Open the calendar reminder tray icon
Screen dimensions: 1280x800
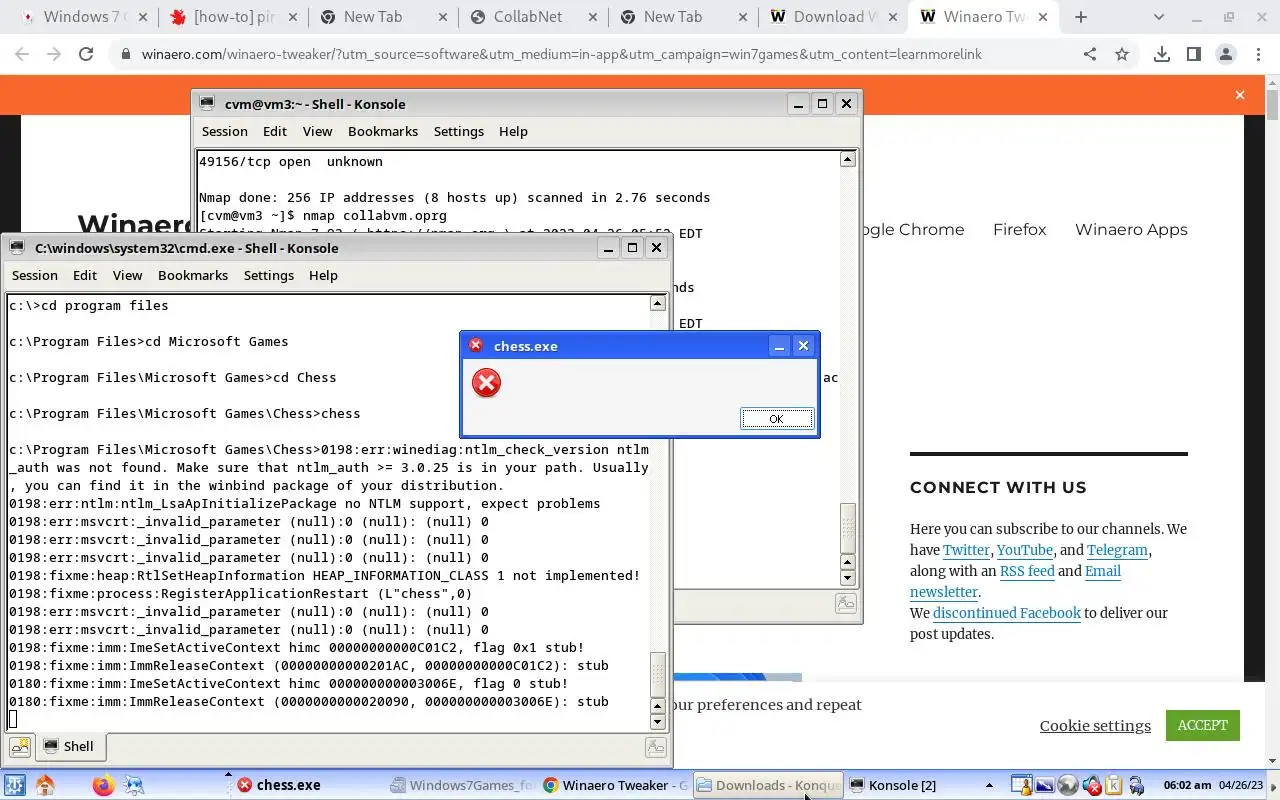(x=1021, y=785)
